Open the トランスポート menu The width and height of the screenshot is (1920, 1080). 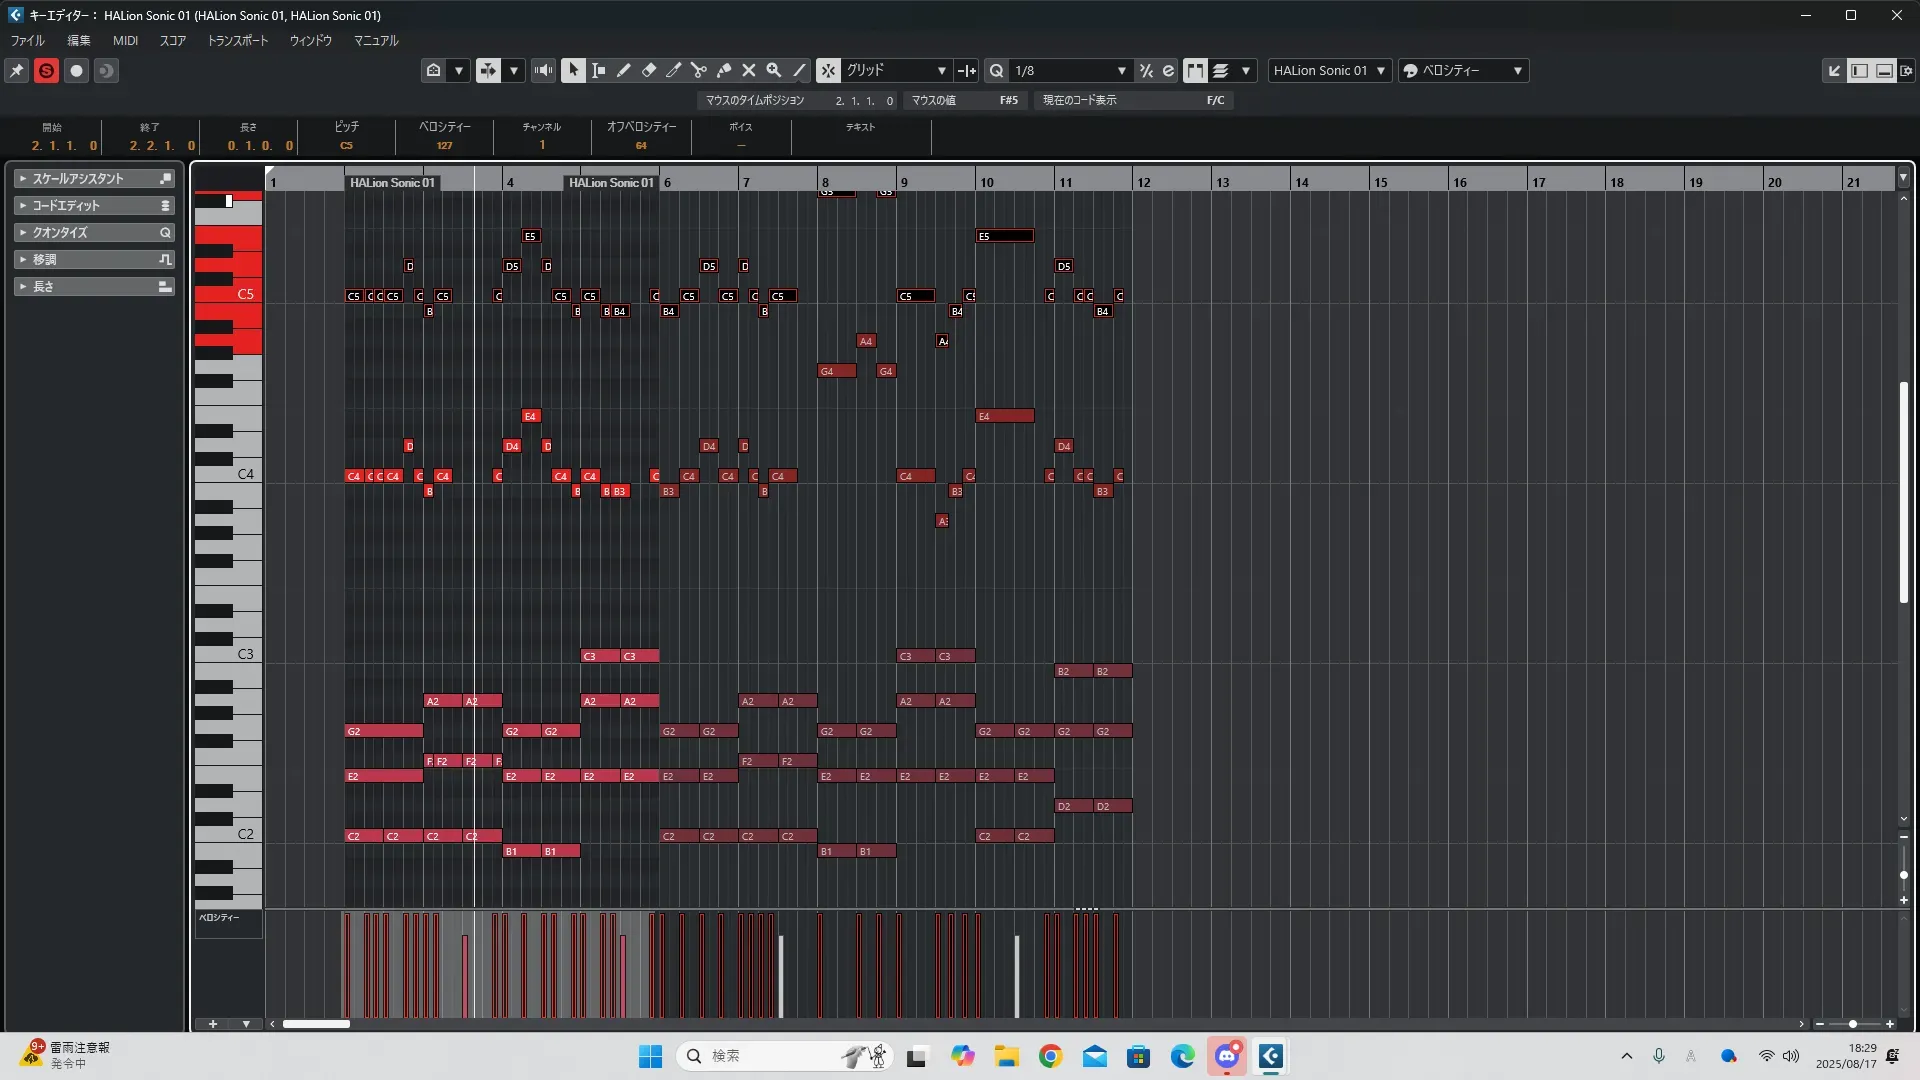coord(237,41)
